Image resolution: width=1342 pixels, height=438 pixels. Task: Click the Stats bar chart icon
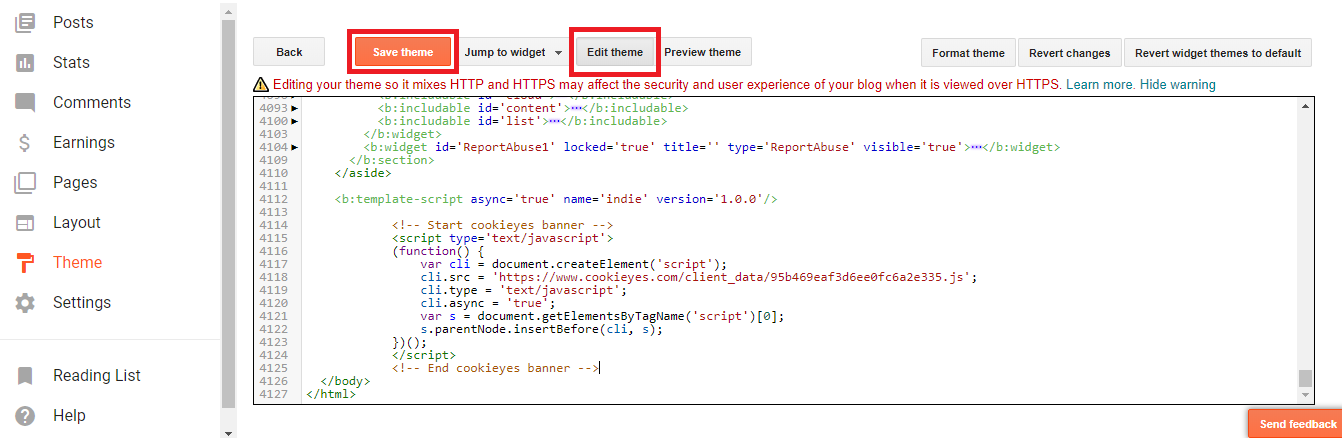[x=25, y=62]
